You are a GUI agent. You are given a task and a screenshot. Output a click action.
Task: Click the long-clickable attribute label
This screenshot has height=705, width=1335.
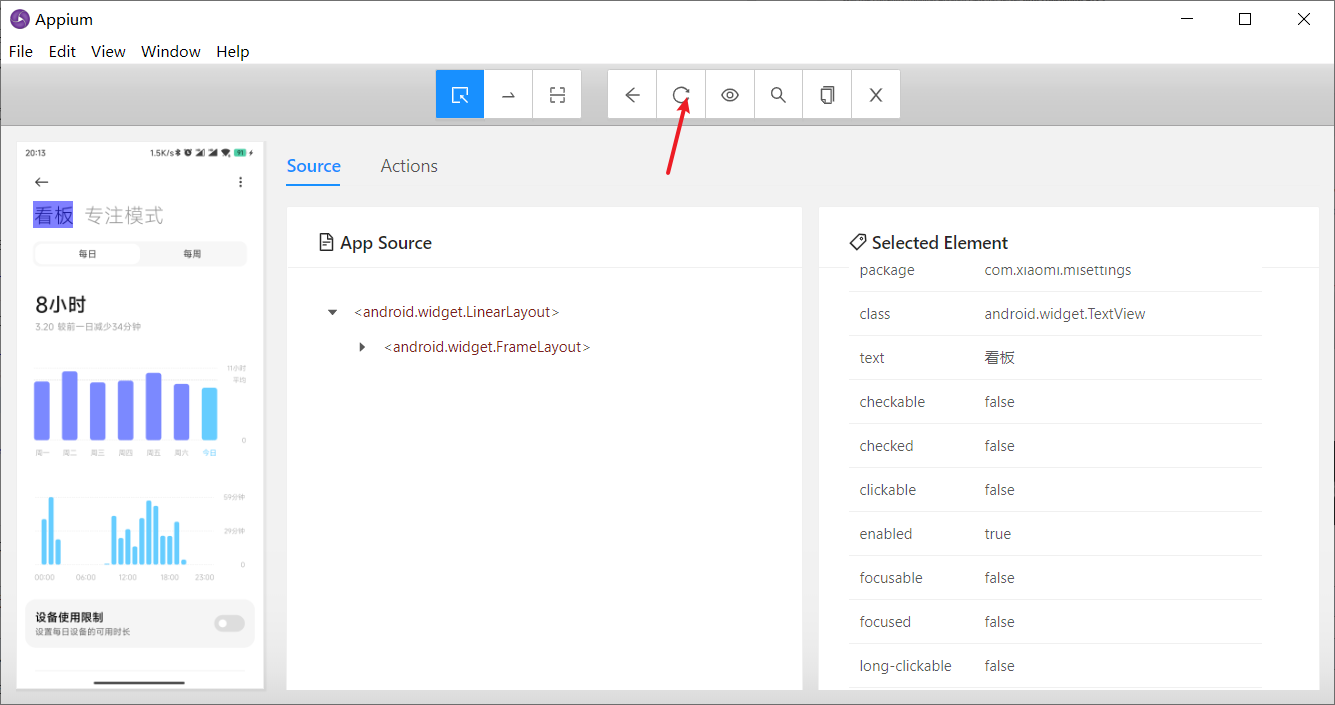(906, 666)
